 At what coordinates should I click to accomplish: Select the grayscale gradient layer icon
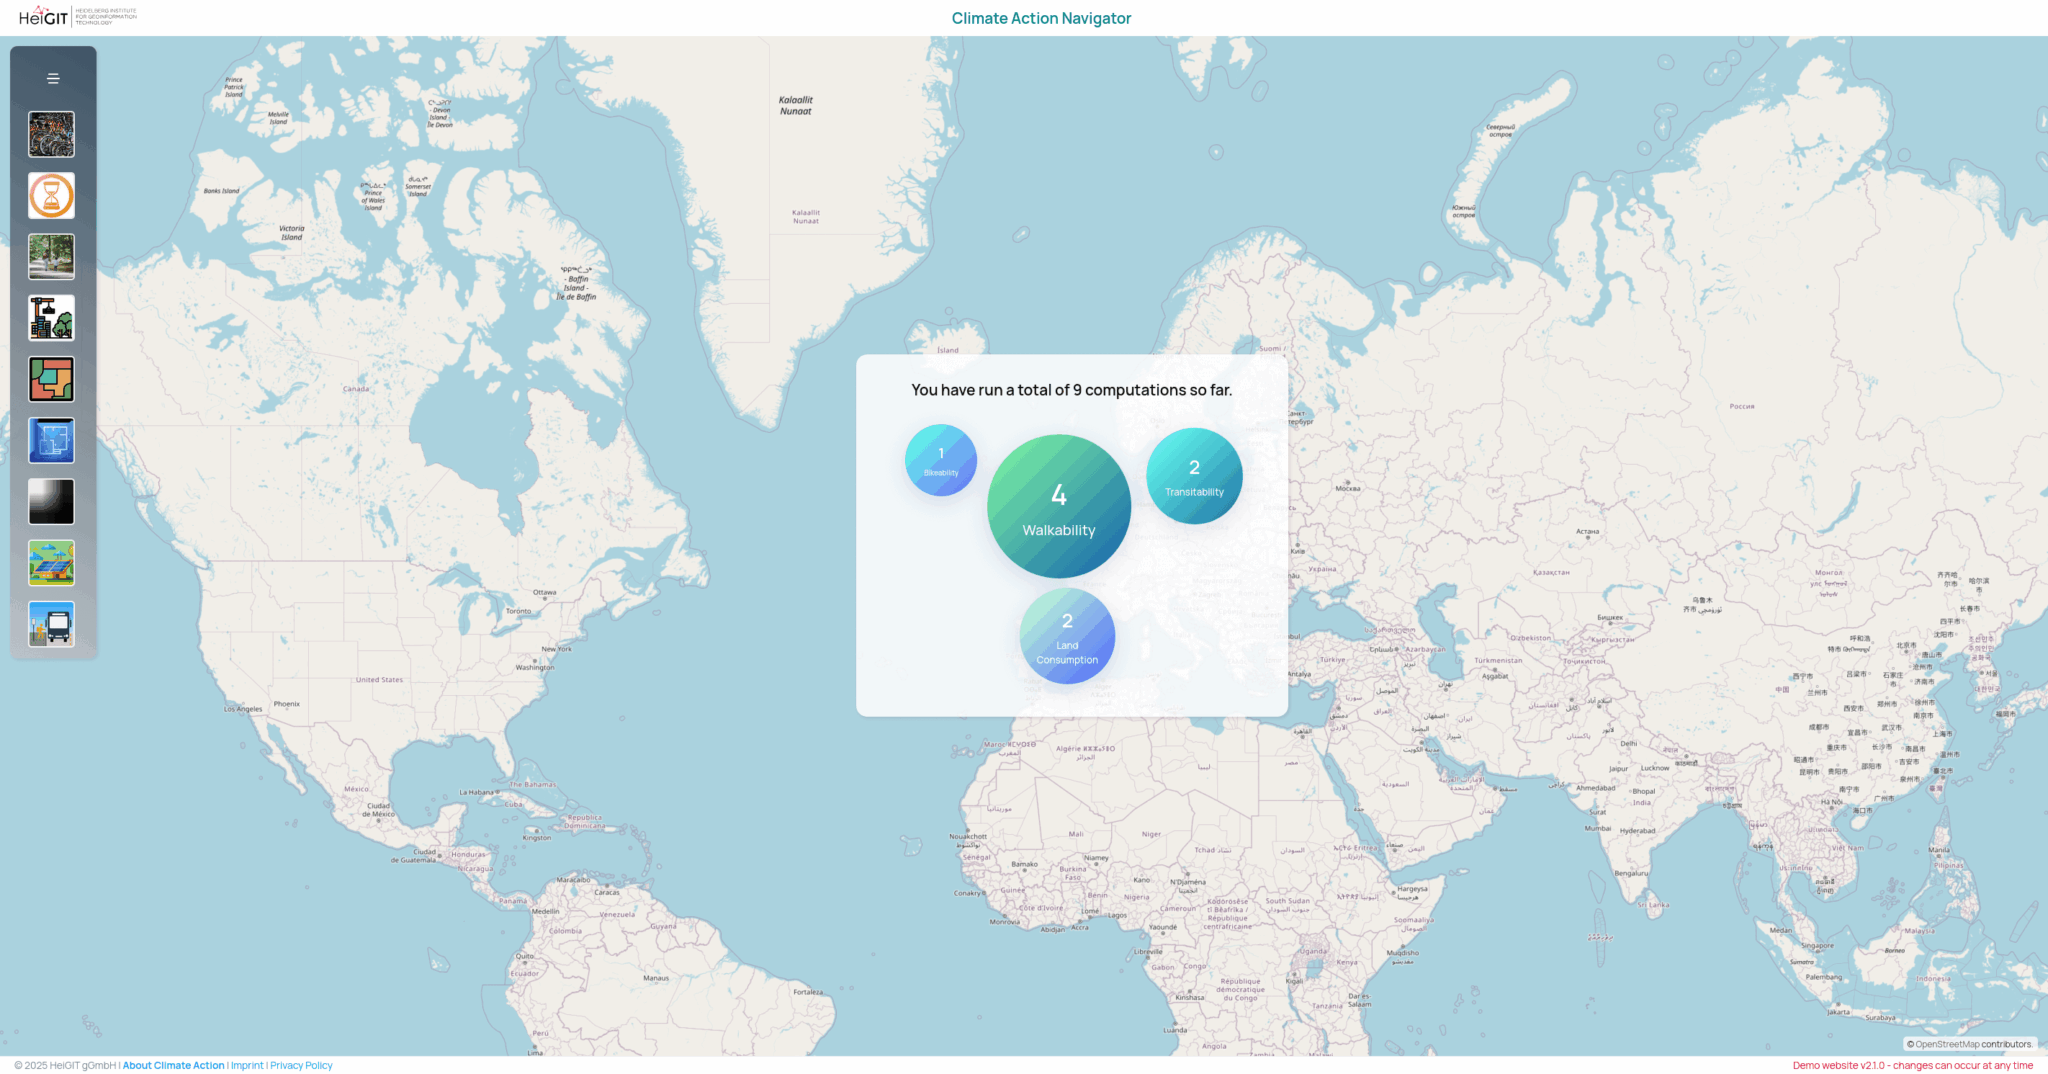[50, 502]
